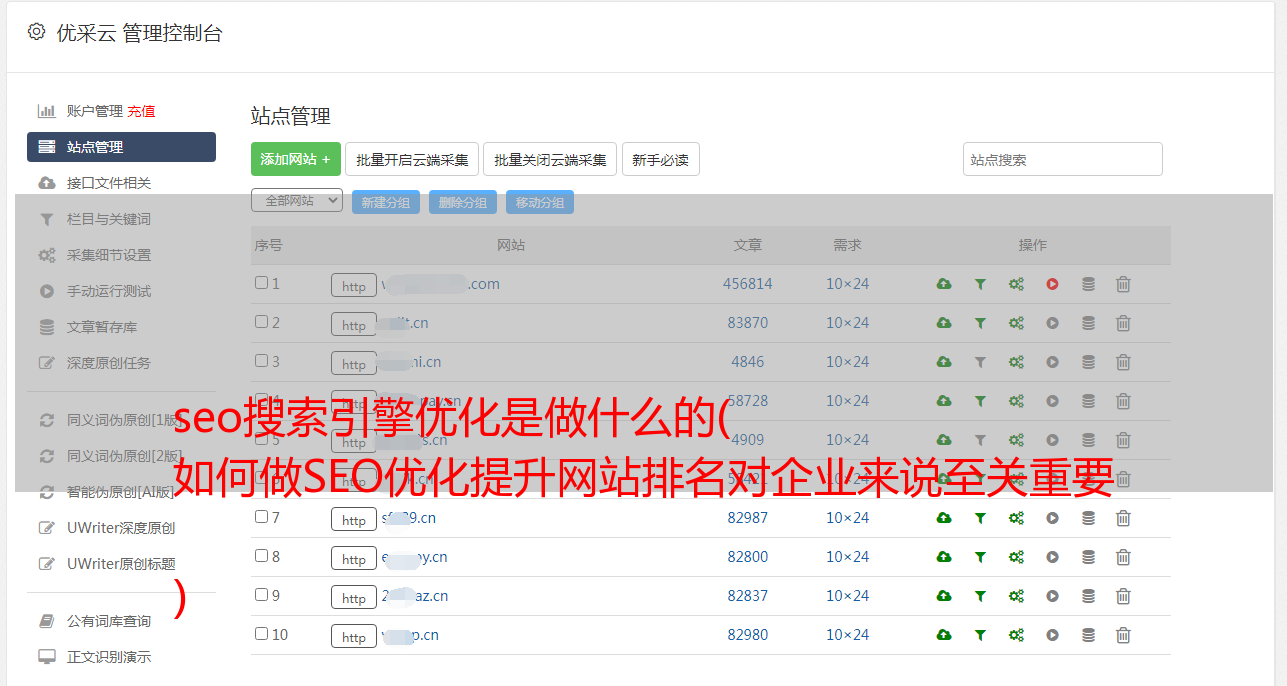Image resolution: width=1287 pixels, height=686 pixels.
Task: Click the gears icon in row 9
Action: pyautogui.click(x=1016, y=596)
